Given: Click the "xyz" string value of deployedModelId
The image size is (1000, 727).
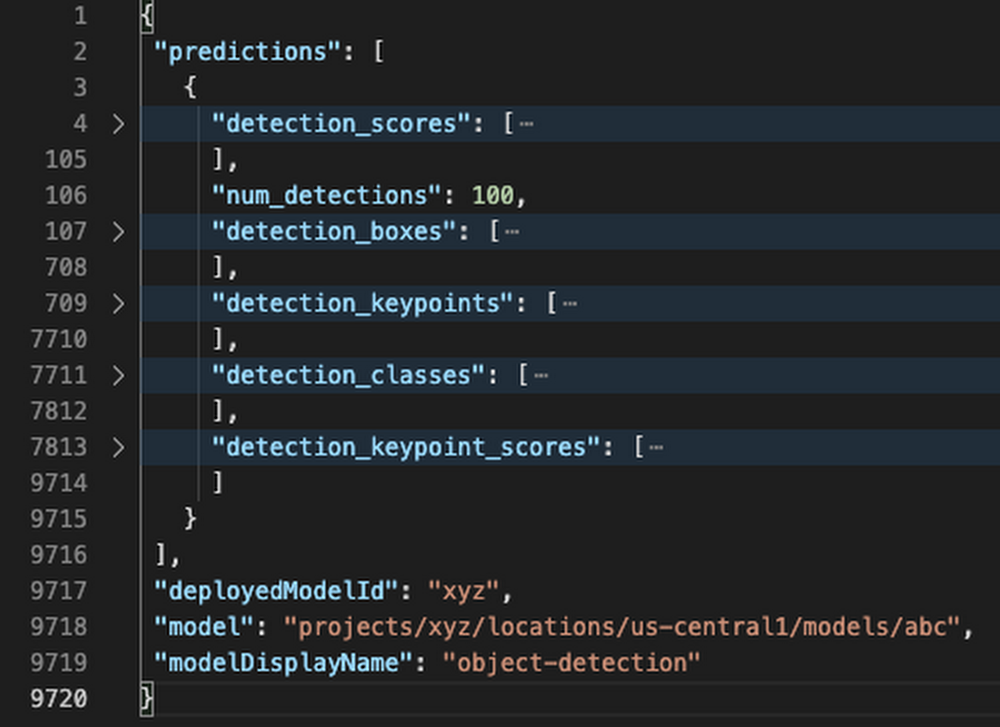Looking at the screenshot, I should (463, 591).
